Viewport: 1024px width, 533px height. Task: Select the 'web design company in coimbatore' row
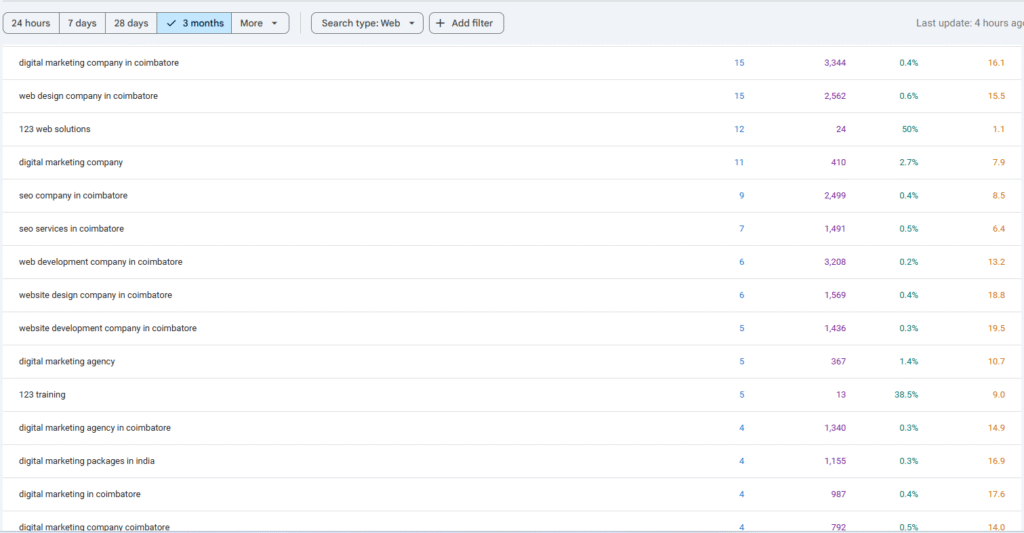88,96
